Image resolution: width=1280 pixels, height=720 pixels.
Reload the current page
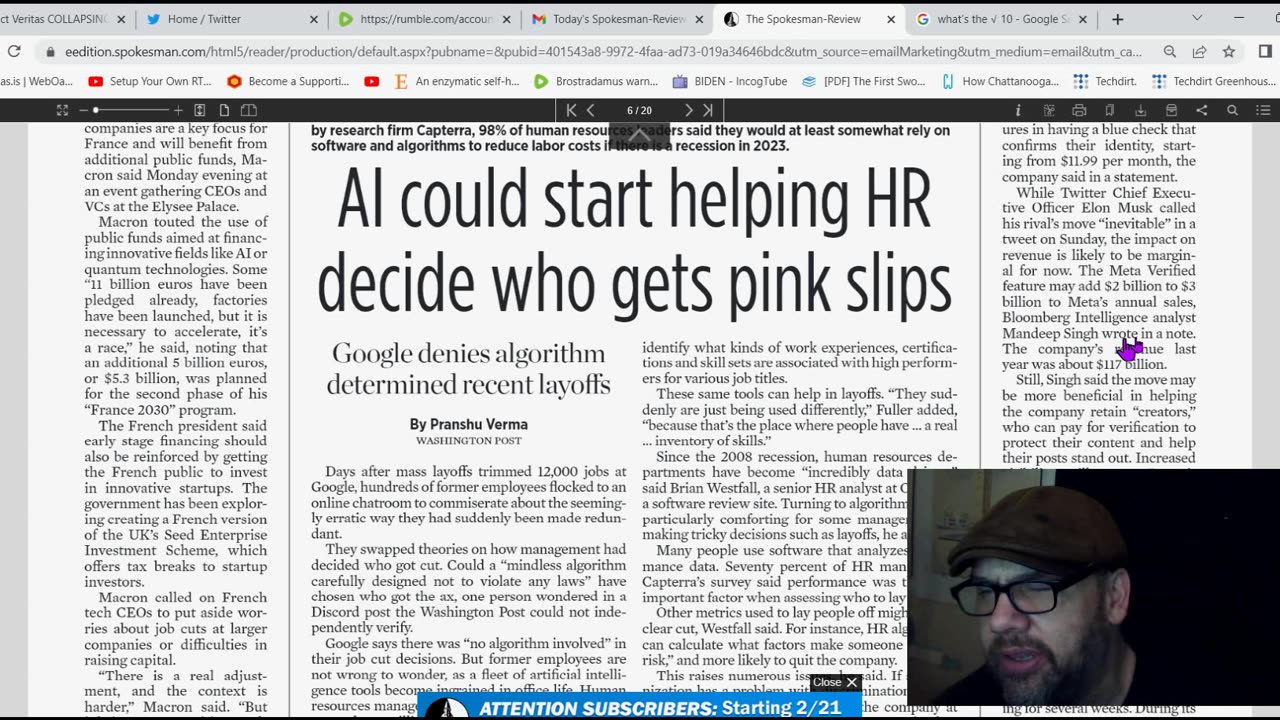14,51
